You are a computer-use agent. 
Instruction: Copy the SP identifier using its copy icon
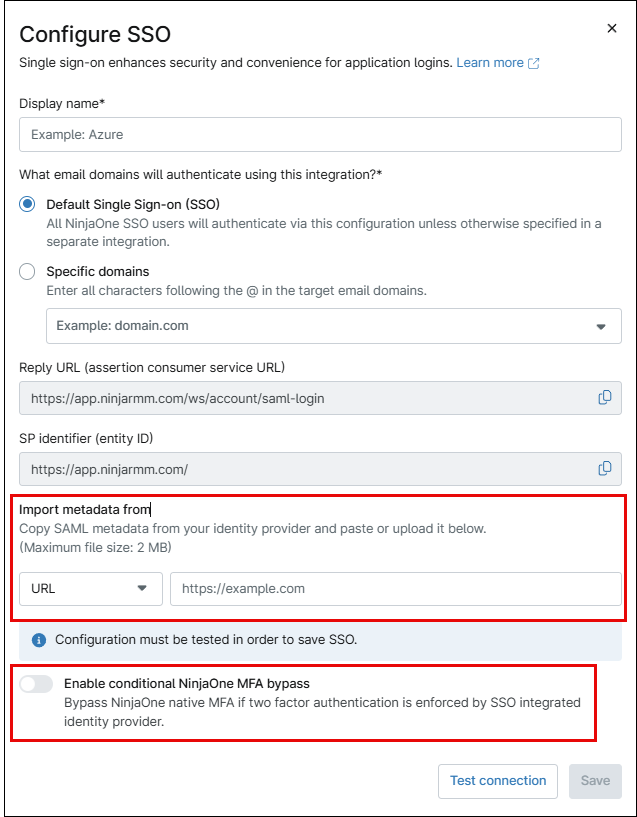click(604, 467)
